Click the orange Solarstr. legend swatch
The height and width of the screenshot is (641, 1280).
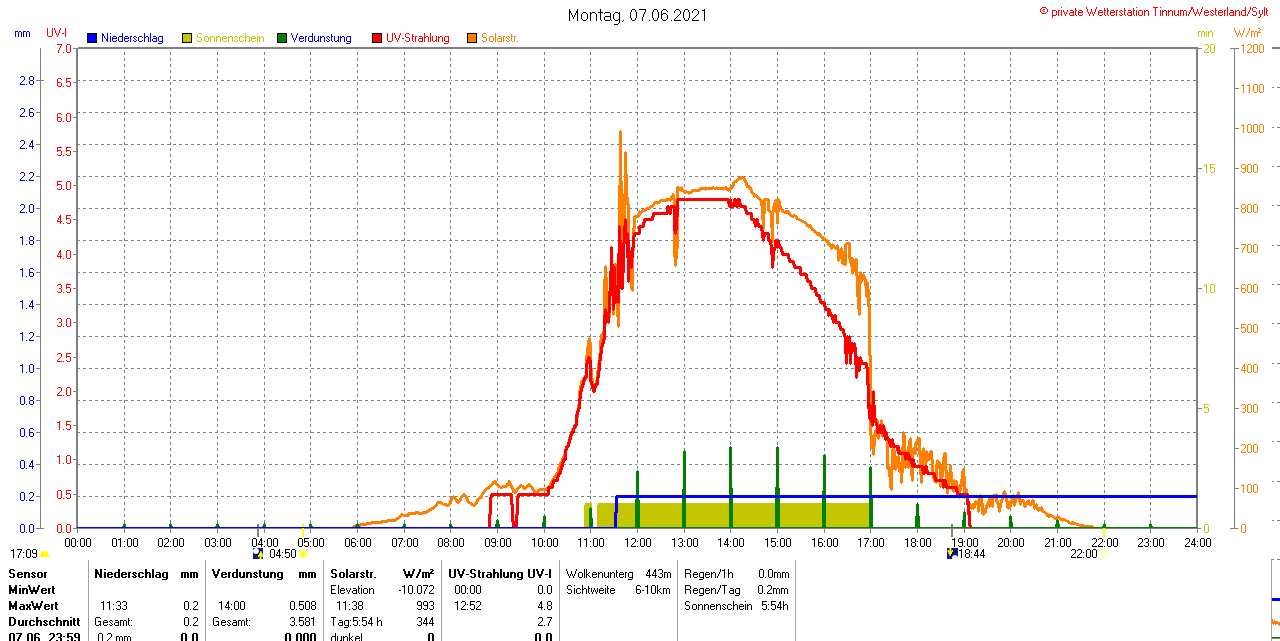[472, 38]
